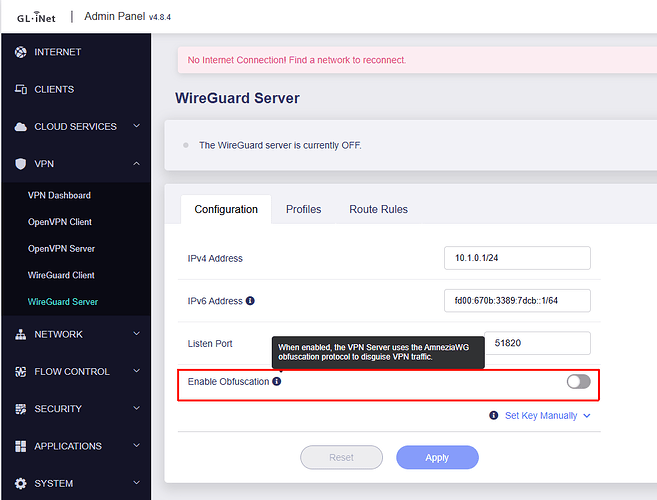Click info icon next to IPv6 Address
Screen dimensions: 657x500
coord(250,301)
